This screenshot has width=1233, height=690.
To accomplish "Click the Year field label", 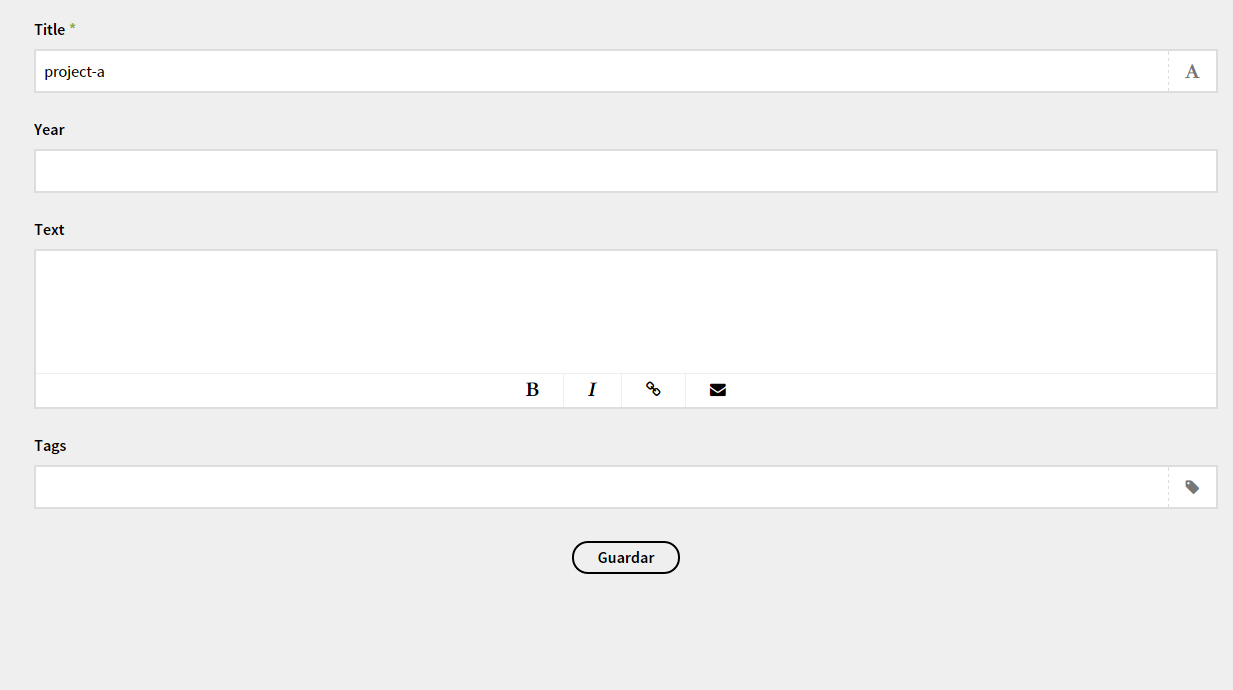I will coord(49,130).
